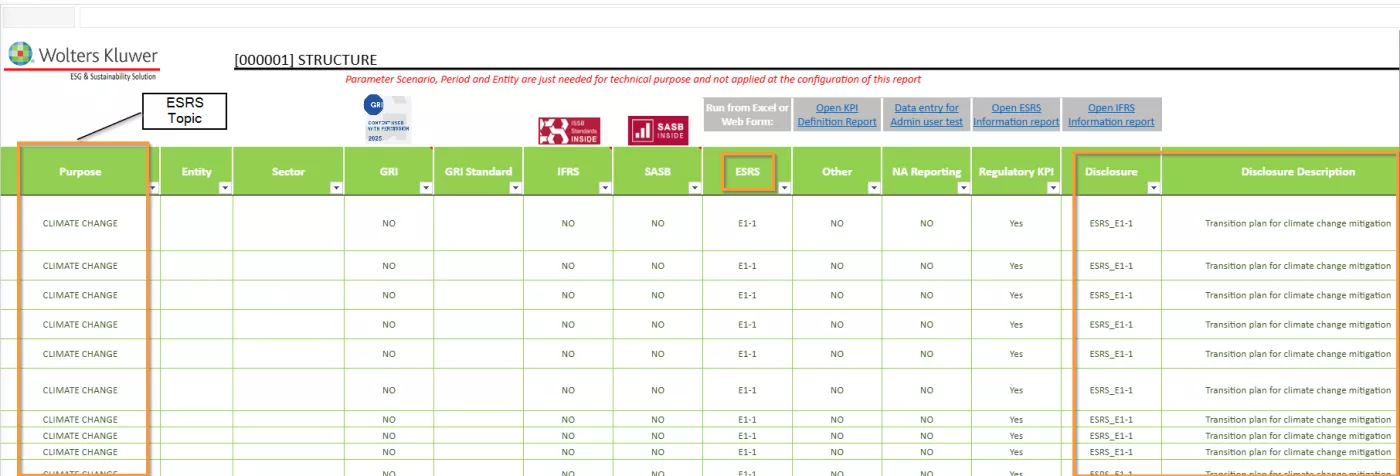This screenshot has height=476, width=1400.
Task: Click the ESRS Topic callout box
Action: tap(185, 111)
